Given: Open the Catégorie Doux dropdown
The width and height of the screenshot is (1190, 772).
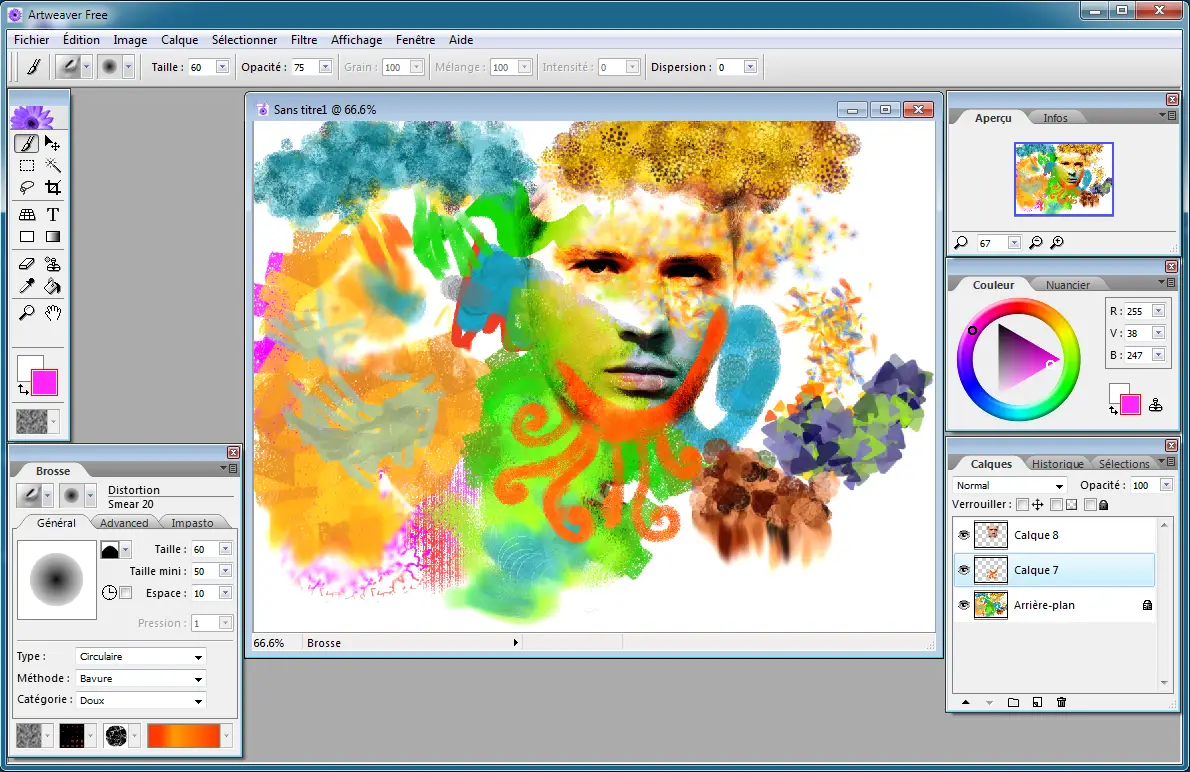Looking at the screenshot, I should pyautogui.click(x=140, y=701).
